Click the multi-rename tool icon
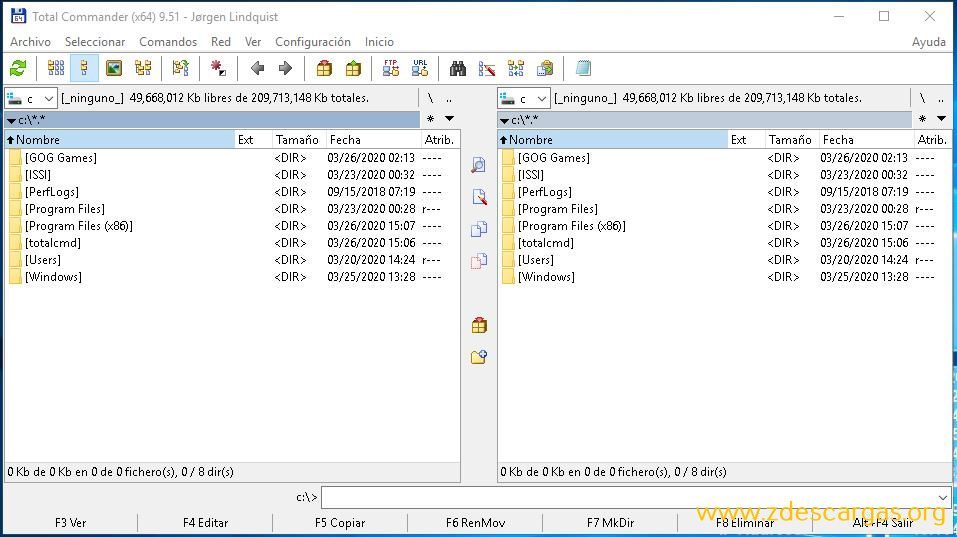 486,68
